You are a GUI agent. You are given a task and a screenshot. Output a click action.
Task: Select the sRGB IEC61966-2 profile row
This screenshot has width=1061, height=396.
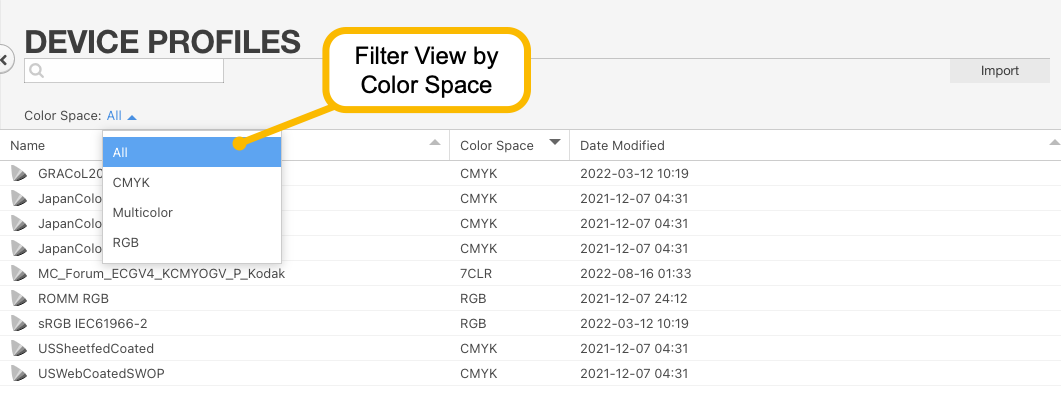point(530,324)
